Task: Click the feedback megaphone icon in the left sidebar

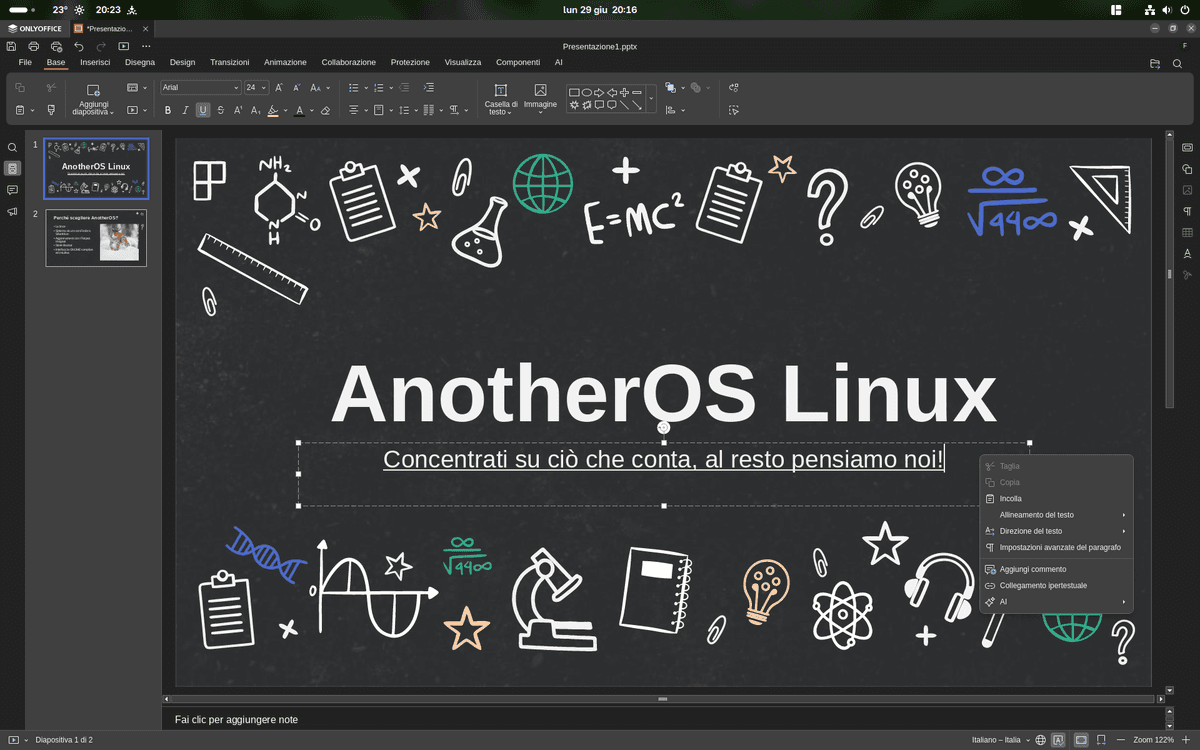Action: pyautogui.click(x=12, y=211)
